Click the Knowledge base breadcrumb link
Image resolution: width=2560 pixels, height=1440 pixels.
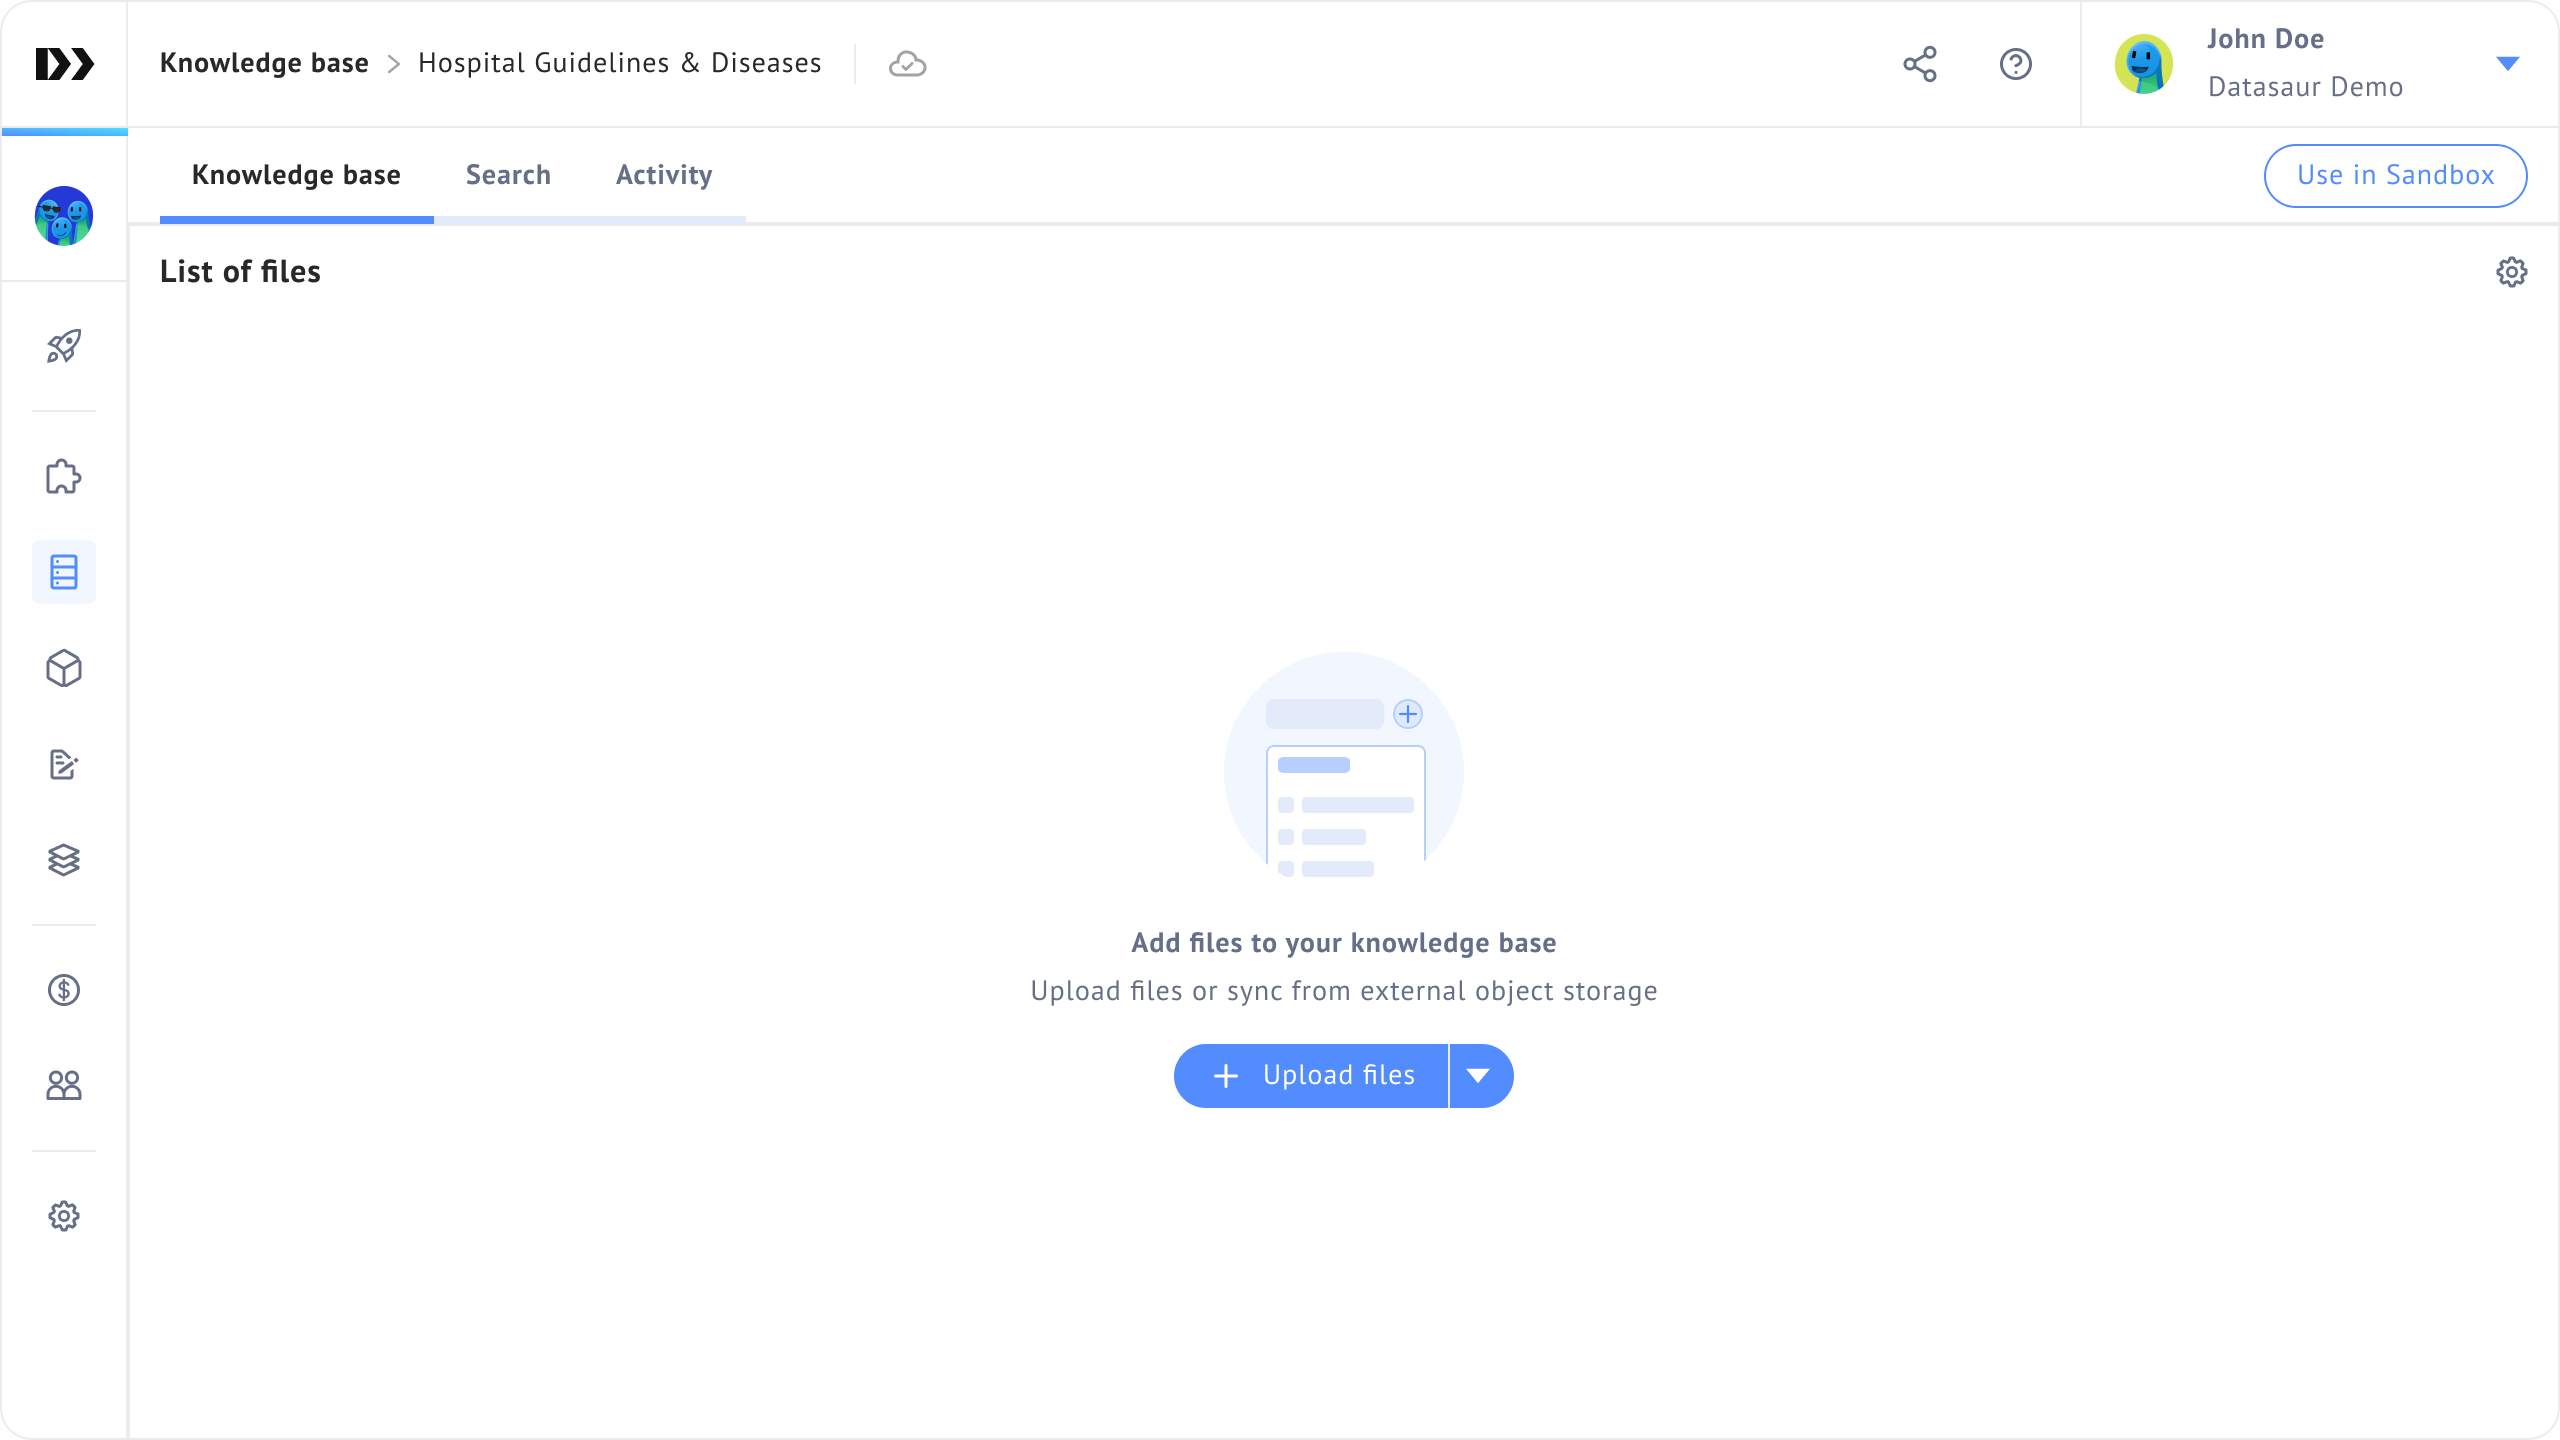coord(264,63)
